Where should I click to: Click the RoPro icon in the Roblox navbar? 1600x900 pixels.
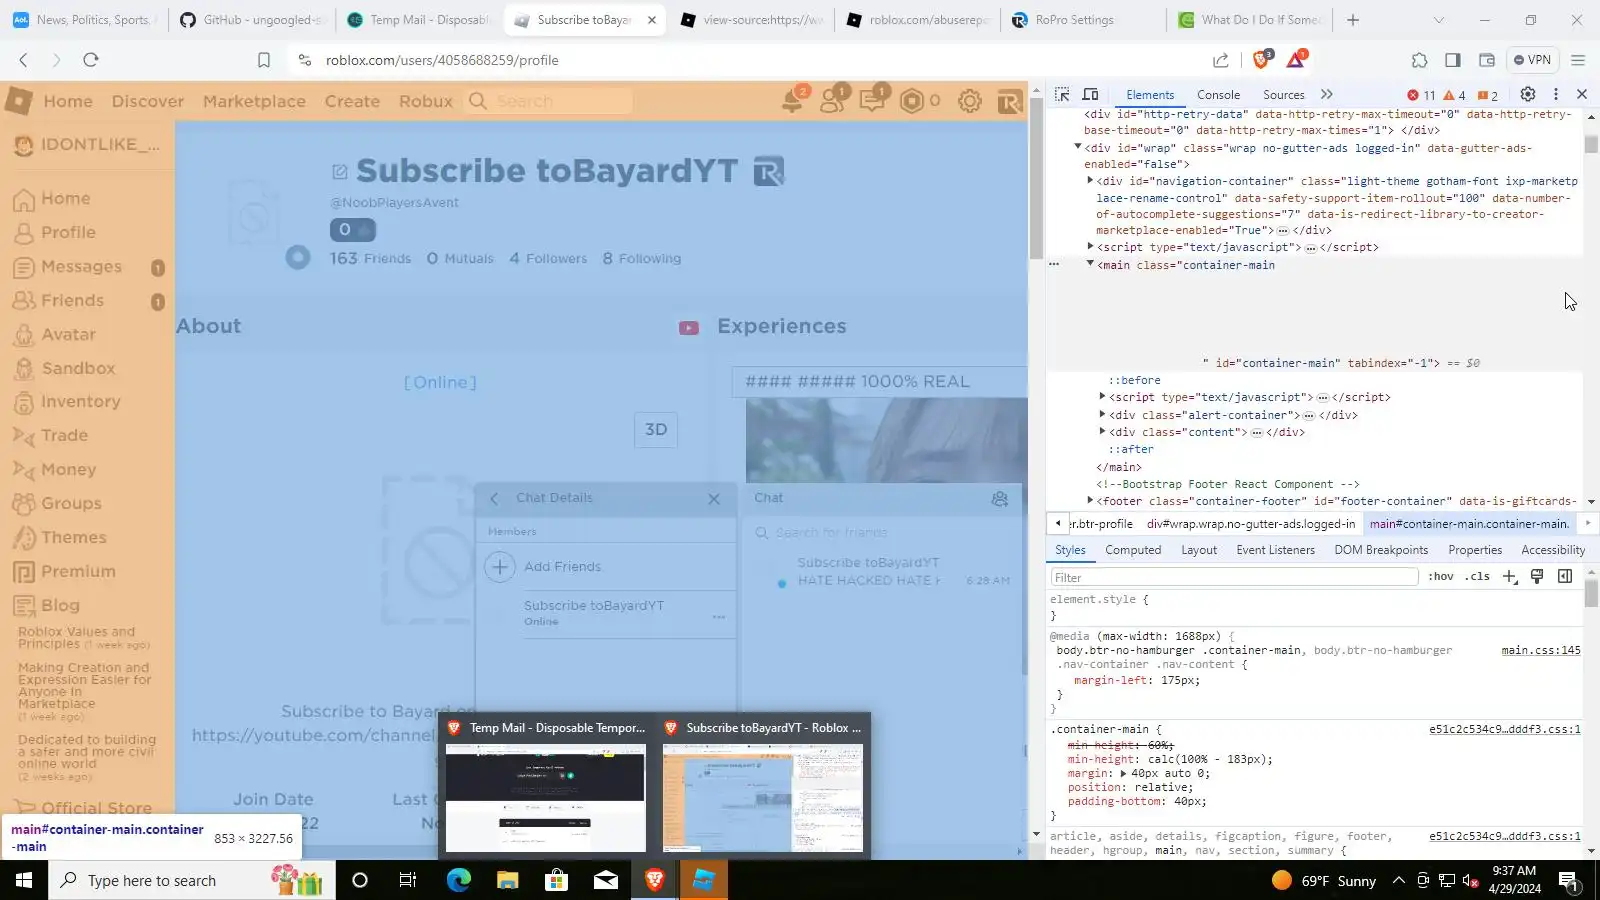click(x=1009, y=101)
